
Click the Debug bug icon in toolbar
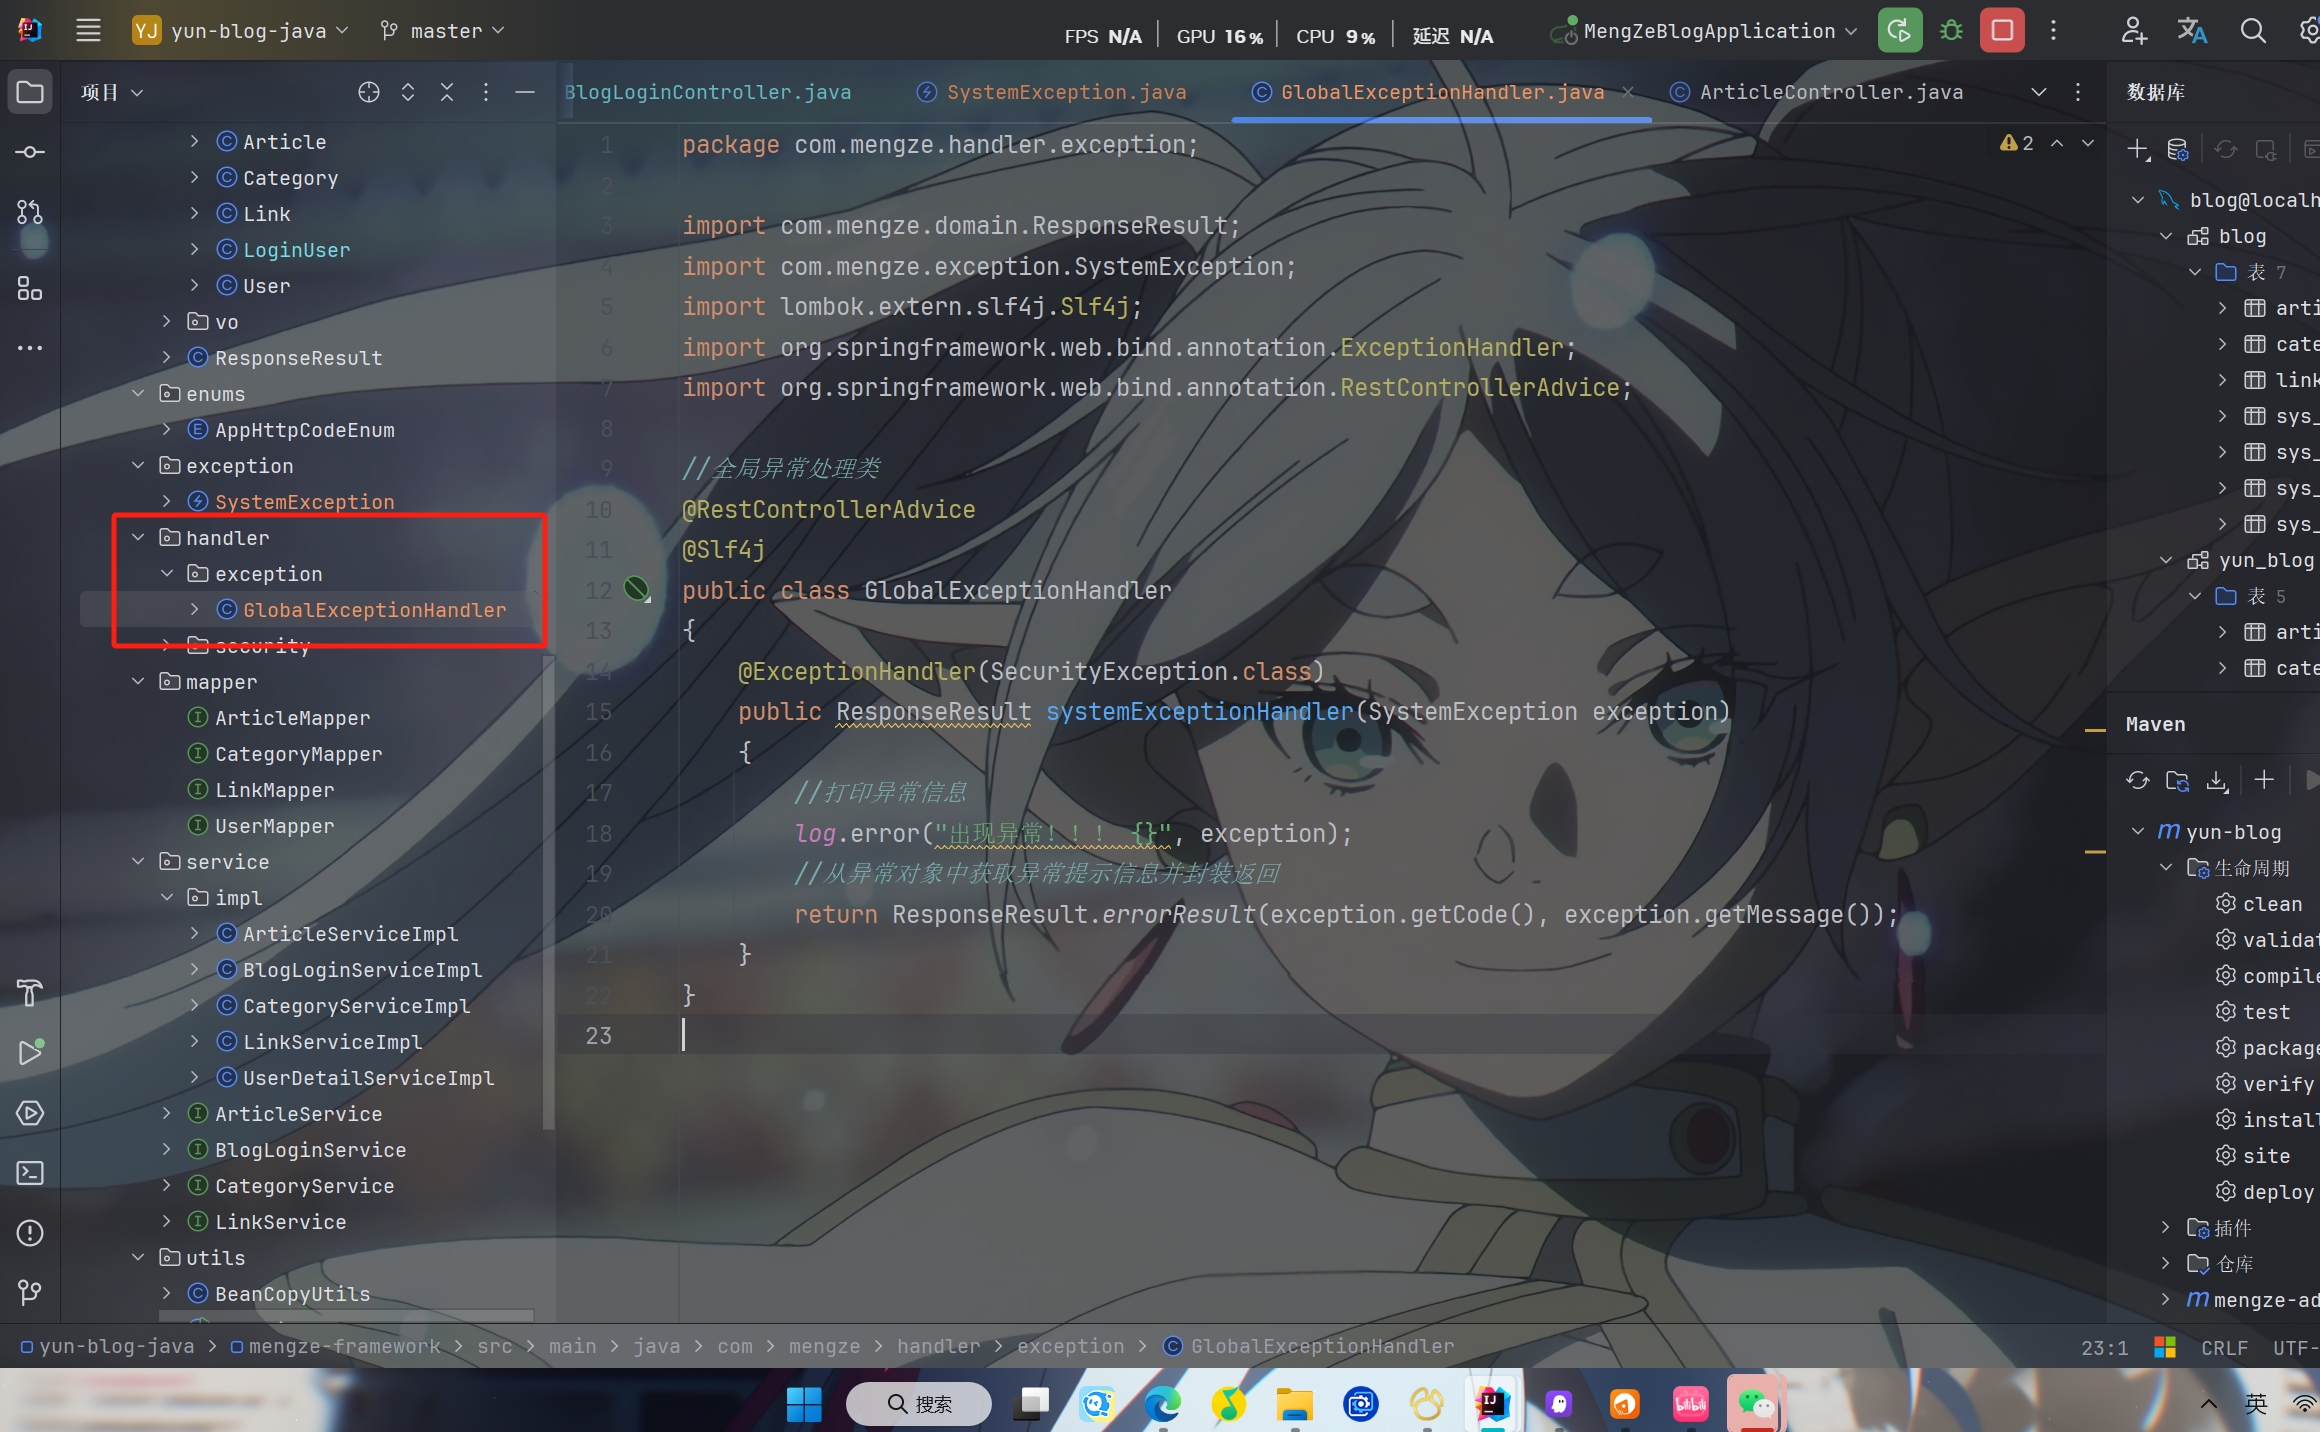coord(1951,31)
